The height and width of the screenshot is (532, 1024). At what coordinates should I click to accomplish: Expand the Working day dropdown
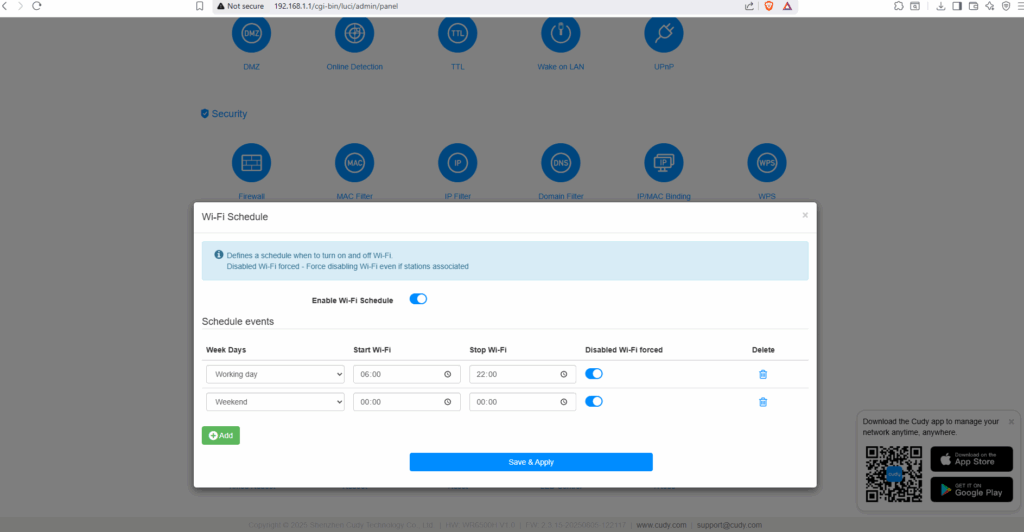click(x=275, y=374)
